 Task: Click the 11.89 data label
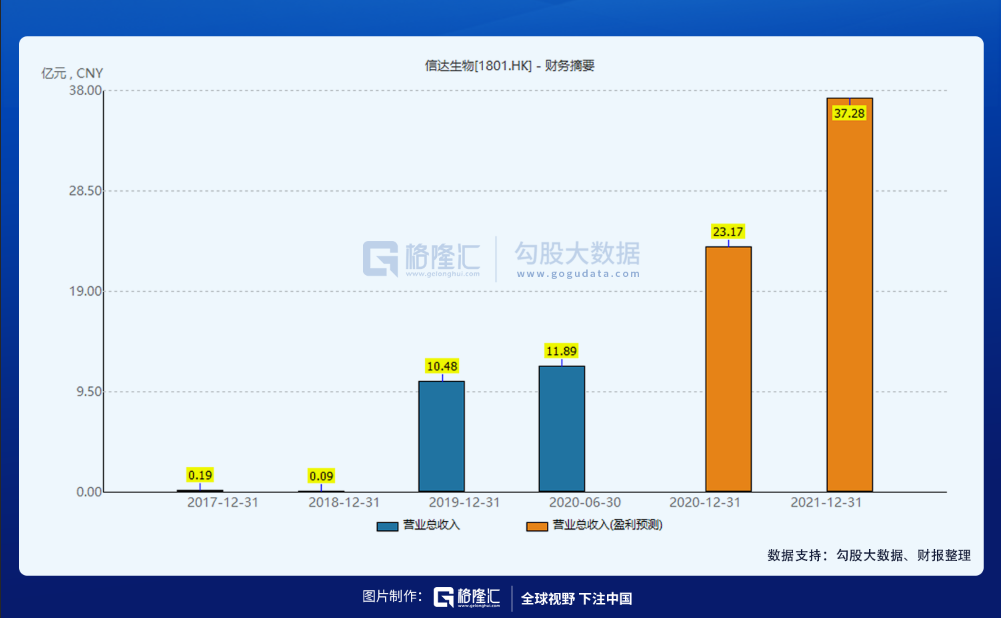click(x=562, y=351)
